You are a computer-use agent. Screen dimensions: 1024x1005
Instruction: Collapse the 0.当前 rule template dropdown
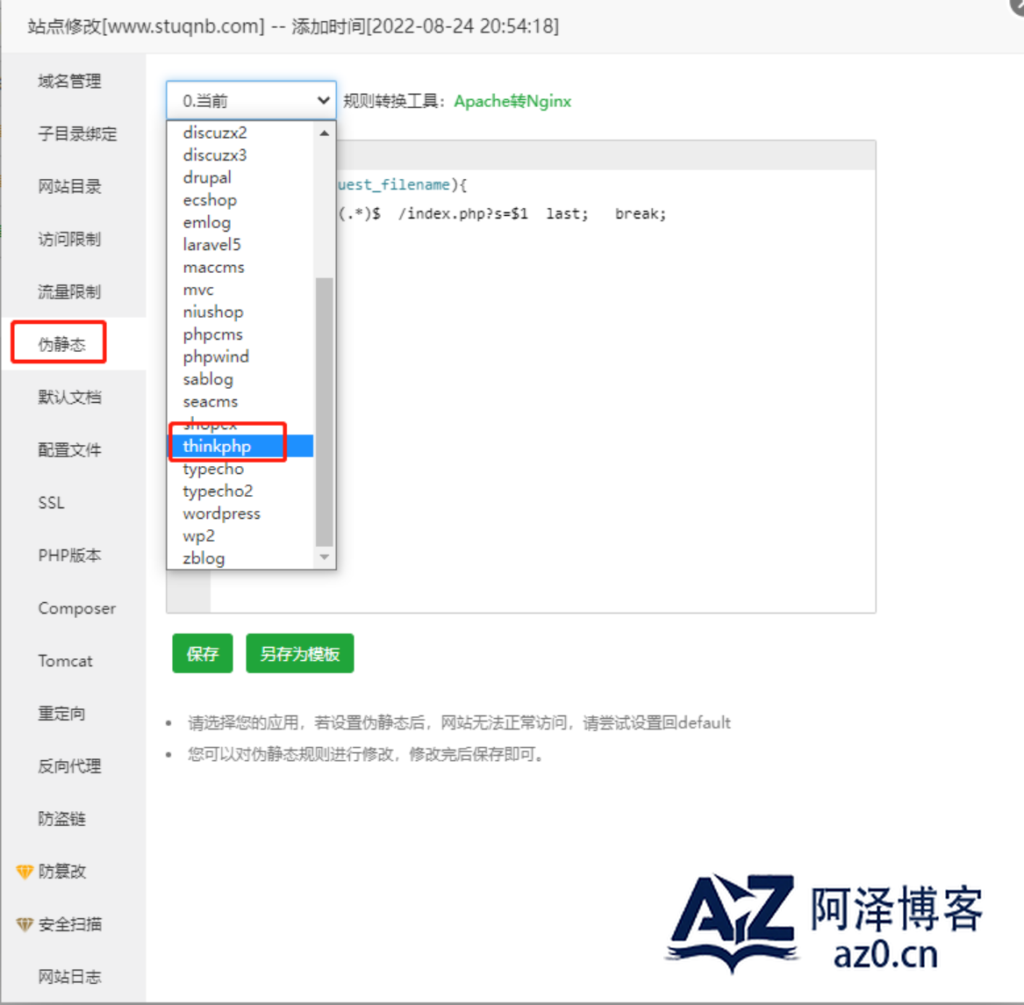[x=251, y=101]
